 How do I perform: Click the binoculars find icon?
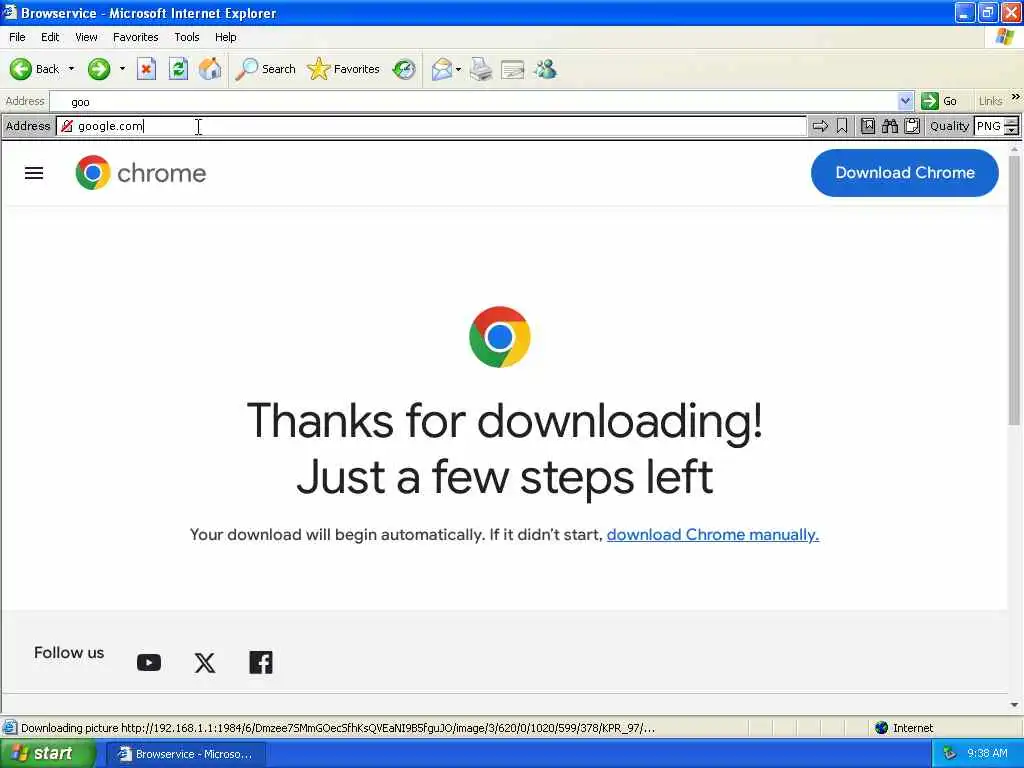click(x=890, y=126)
